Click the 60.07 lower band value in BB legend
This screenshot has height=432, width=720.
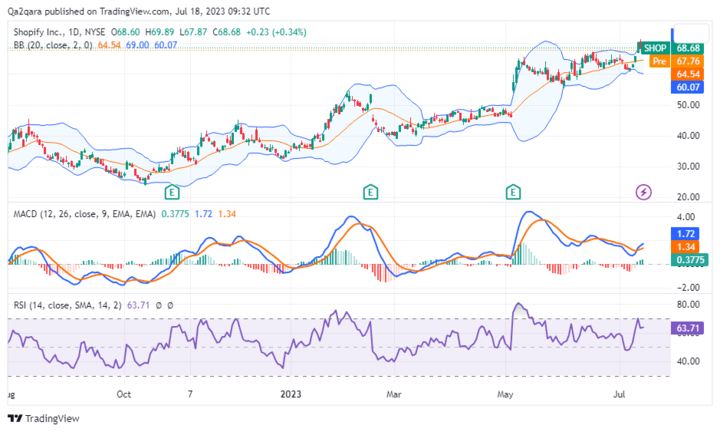pos(166,45)
